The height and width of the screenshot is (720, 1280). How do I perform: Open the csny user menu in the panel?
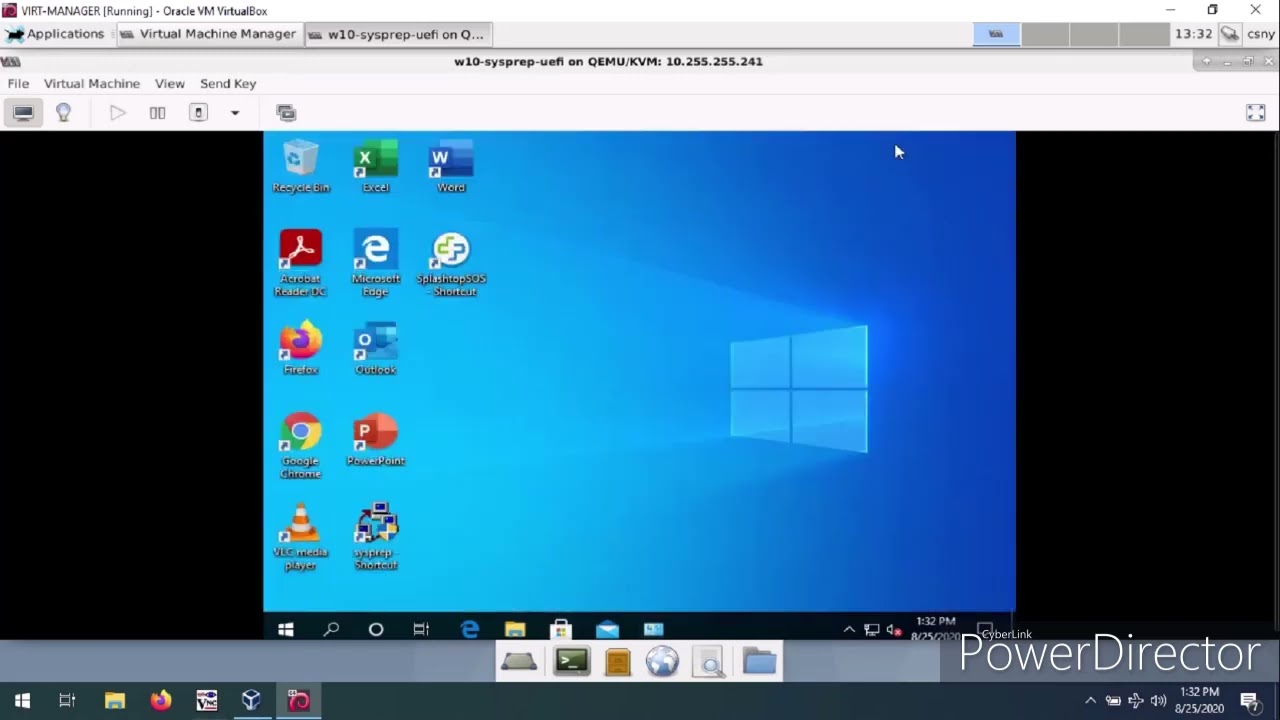click(x=1261, y=34)
